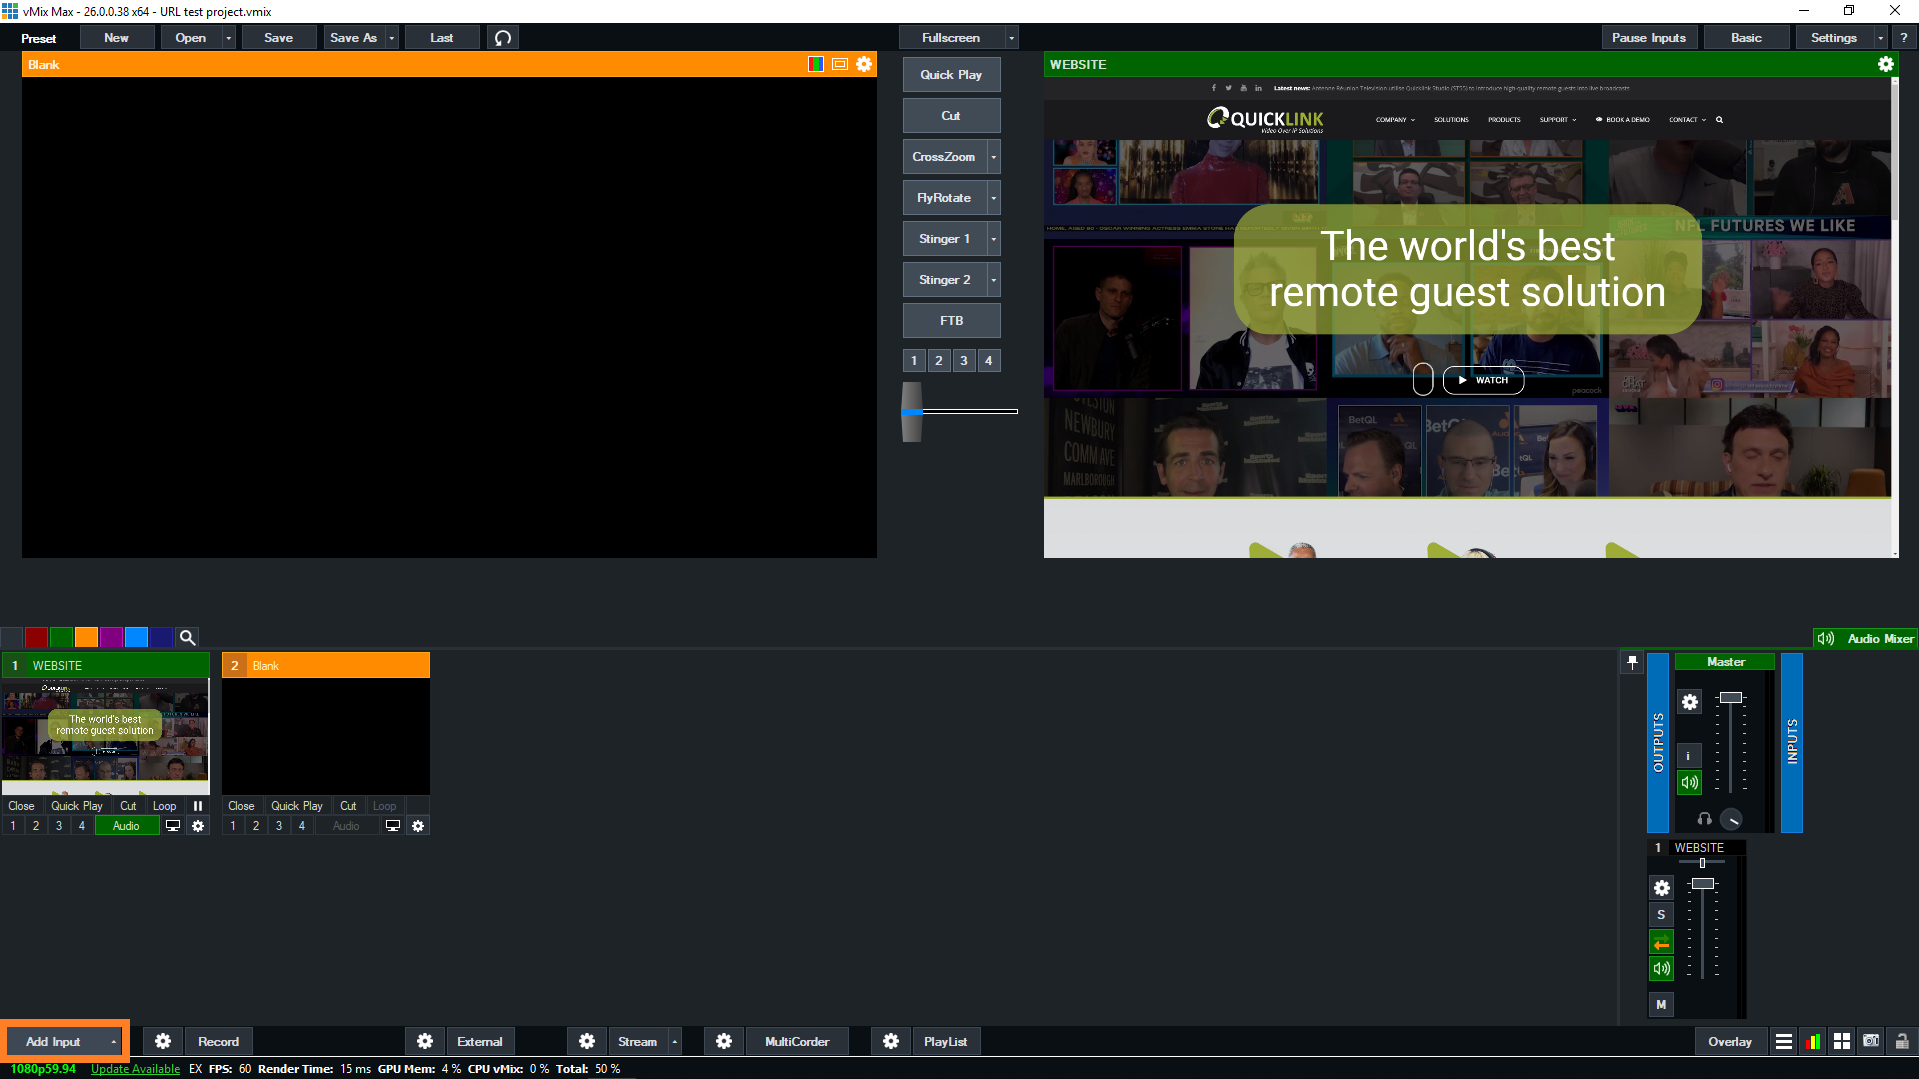The image size is (1919, 1079).
Task: Expand the Save As dropdown arrow
Action: click(391, 38)
